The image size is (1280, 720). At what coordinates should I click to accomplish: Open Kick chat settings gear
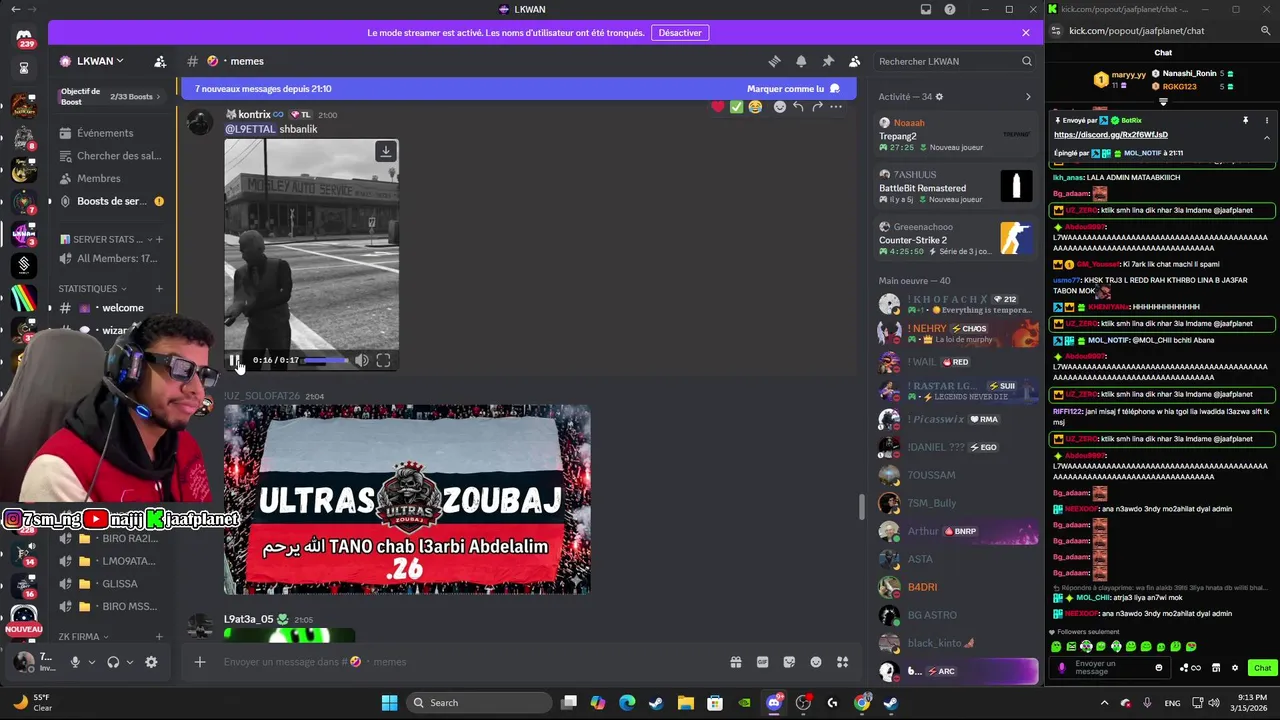[1235, 668]
